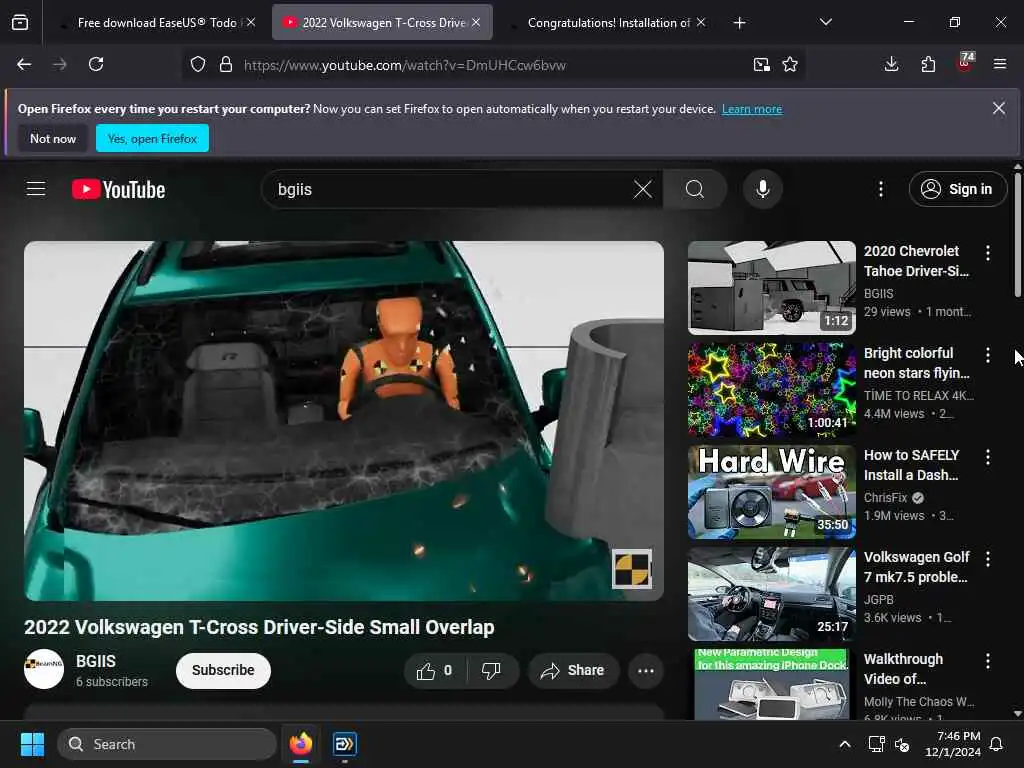Image resolution: width=1024 pixels, height=768 pixels.
Task: Click the video player crash scene
Action: click(344, 421)
